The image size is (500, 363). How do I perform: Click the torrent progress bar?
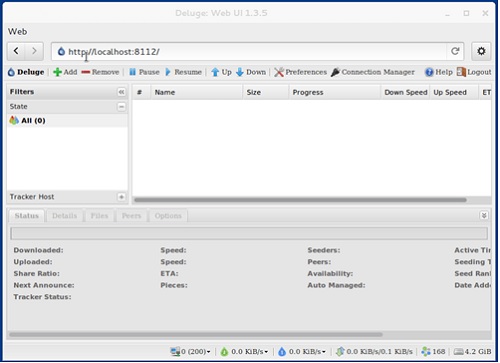pyautogui.click(x=249, y=233)
